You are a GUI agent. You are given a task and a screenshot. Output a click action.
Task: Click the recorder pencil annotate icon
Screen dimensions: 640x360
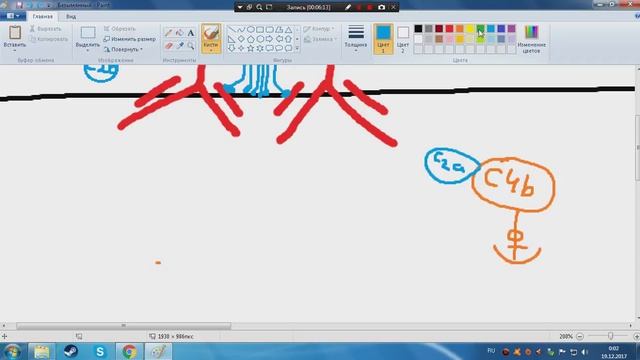coord(347,7)
